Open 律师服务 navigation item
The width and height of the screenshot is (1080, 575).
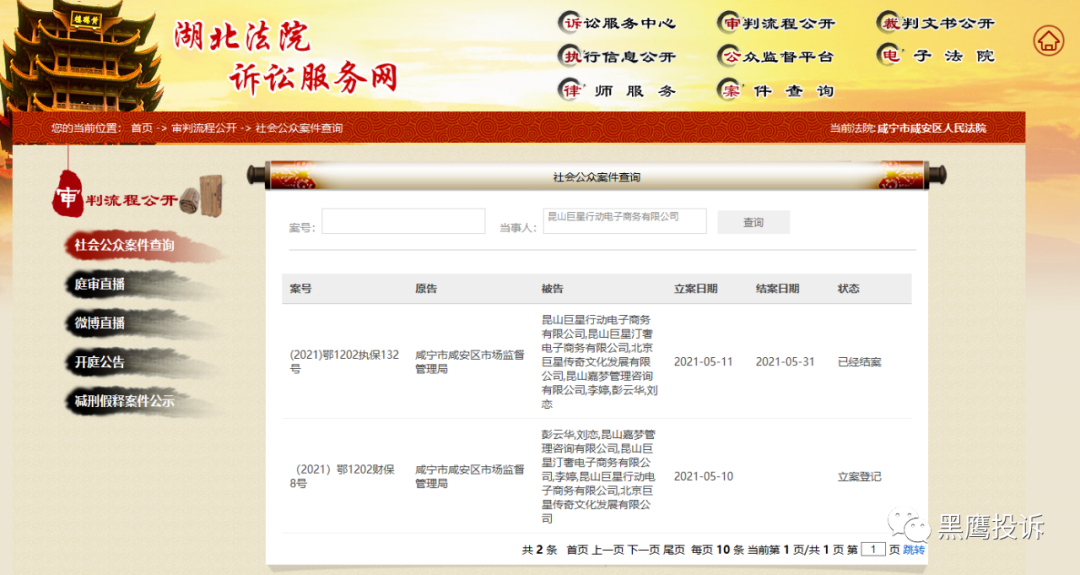tap(617, 90)
